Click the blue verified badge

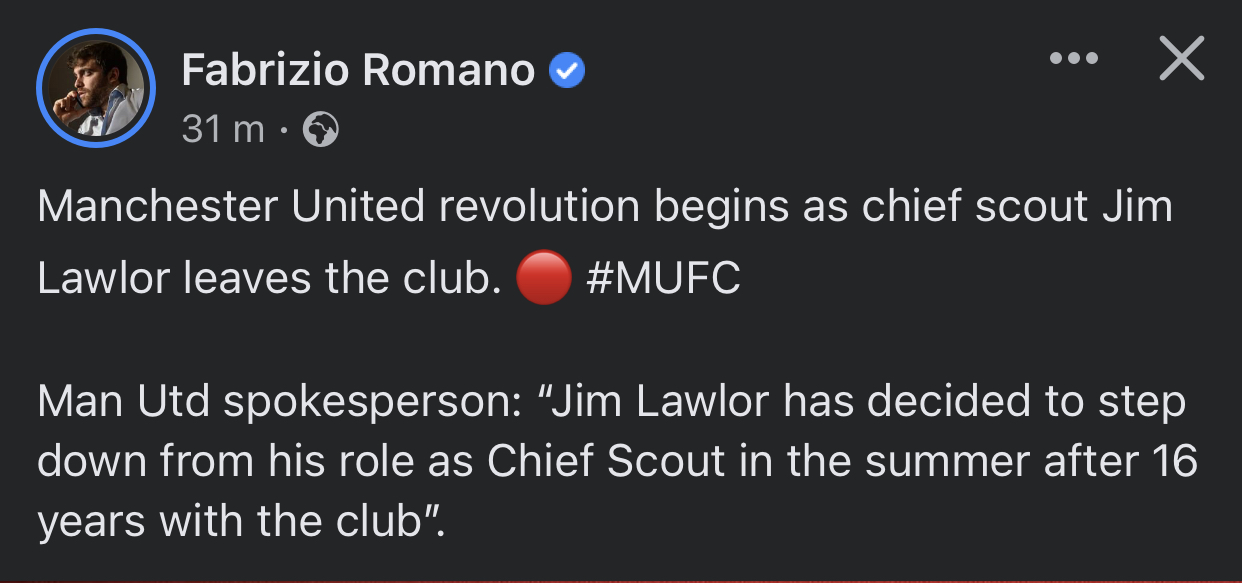[568, 71]
